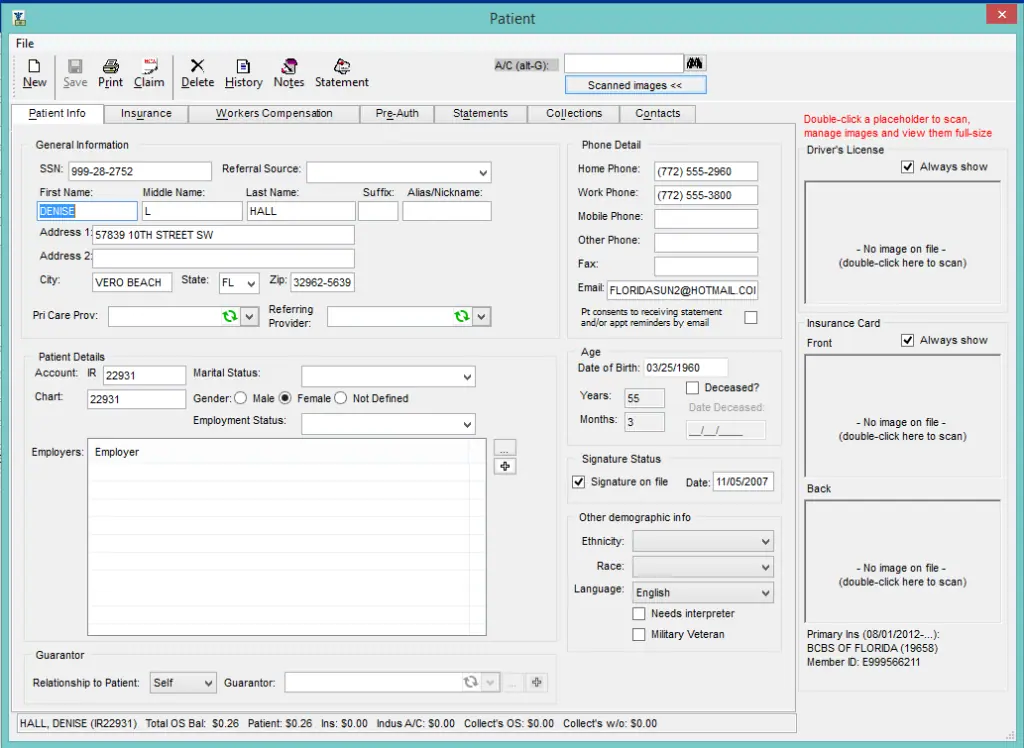Open the Notes icon

click(288, 71)
